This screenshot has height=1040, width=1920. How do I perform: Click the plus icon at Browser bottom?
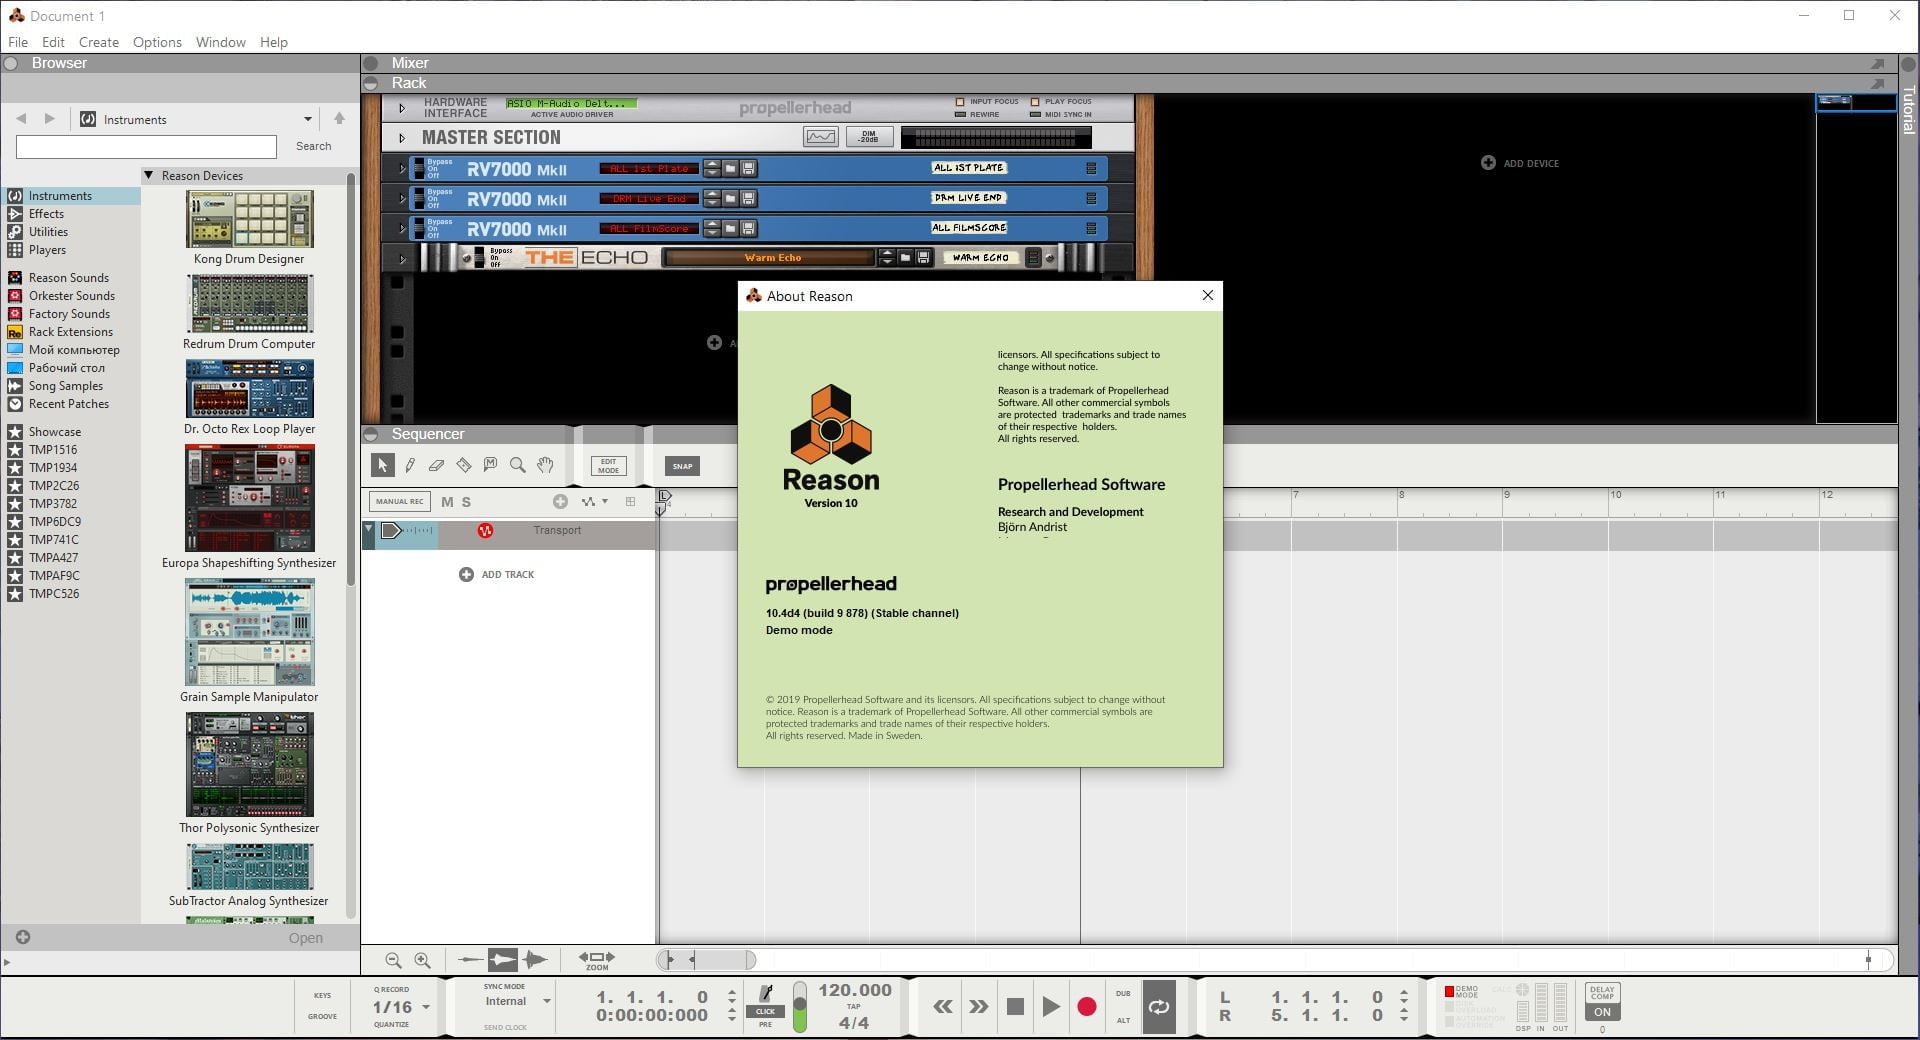(23, 937)
